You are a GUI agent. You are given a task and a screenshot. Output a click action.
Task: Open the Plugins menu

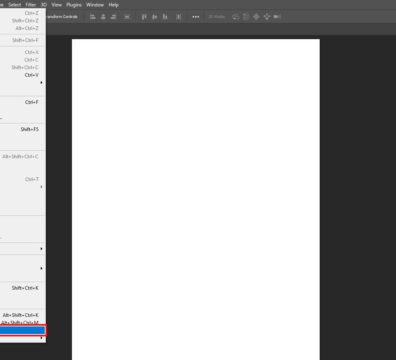tap(74, 5)
